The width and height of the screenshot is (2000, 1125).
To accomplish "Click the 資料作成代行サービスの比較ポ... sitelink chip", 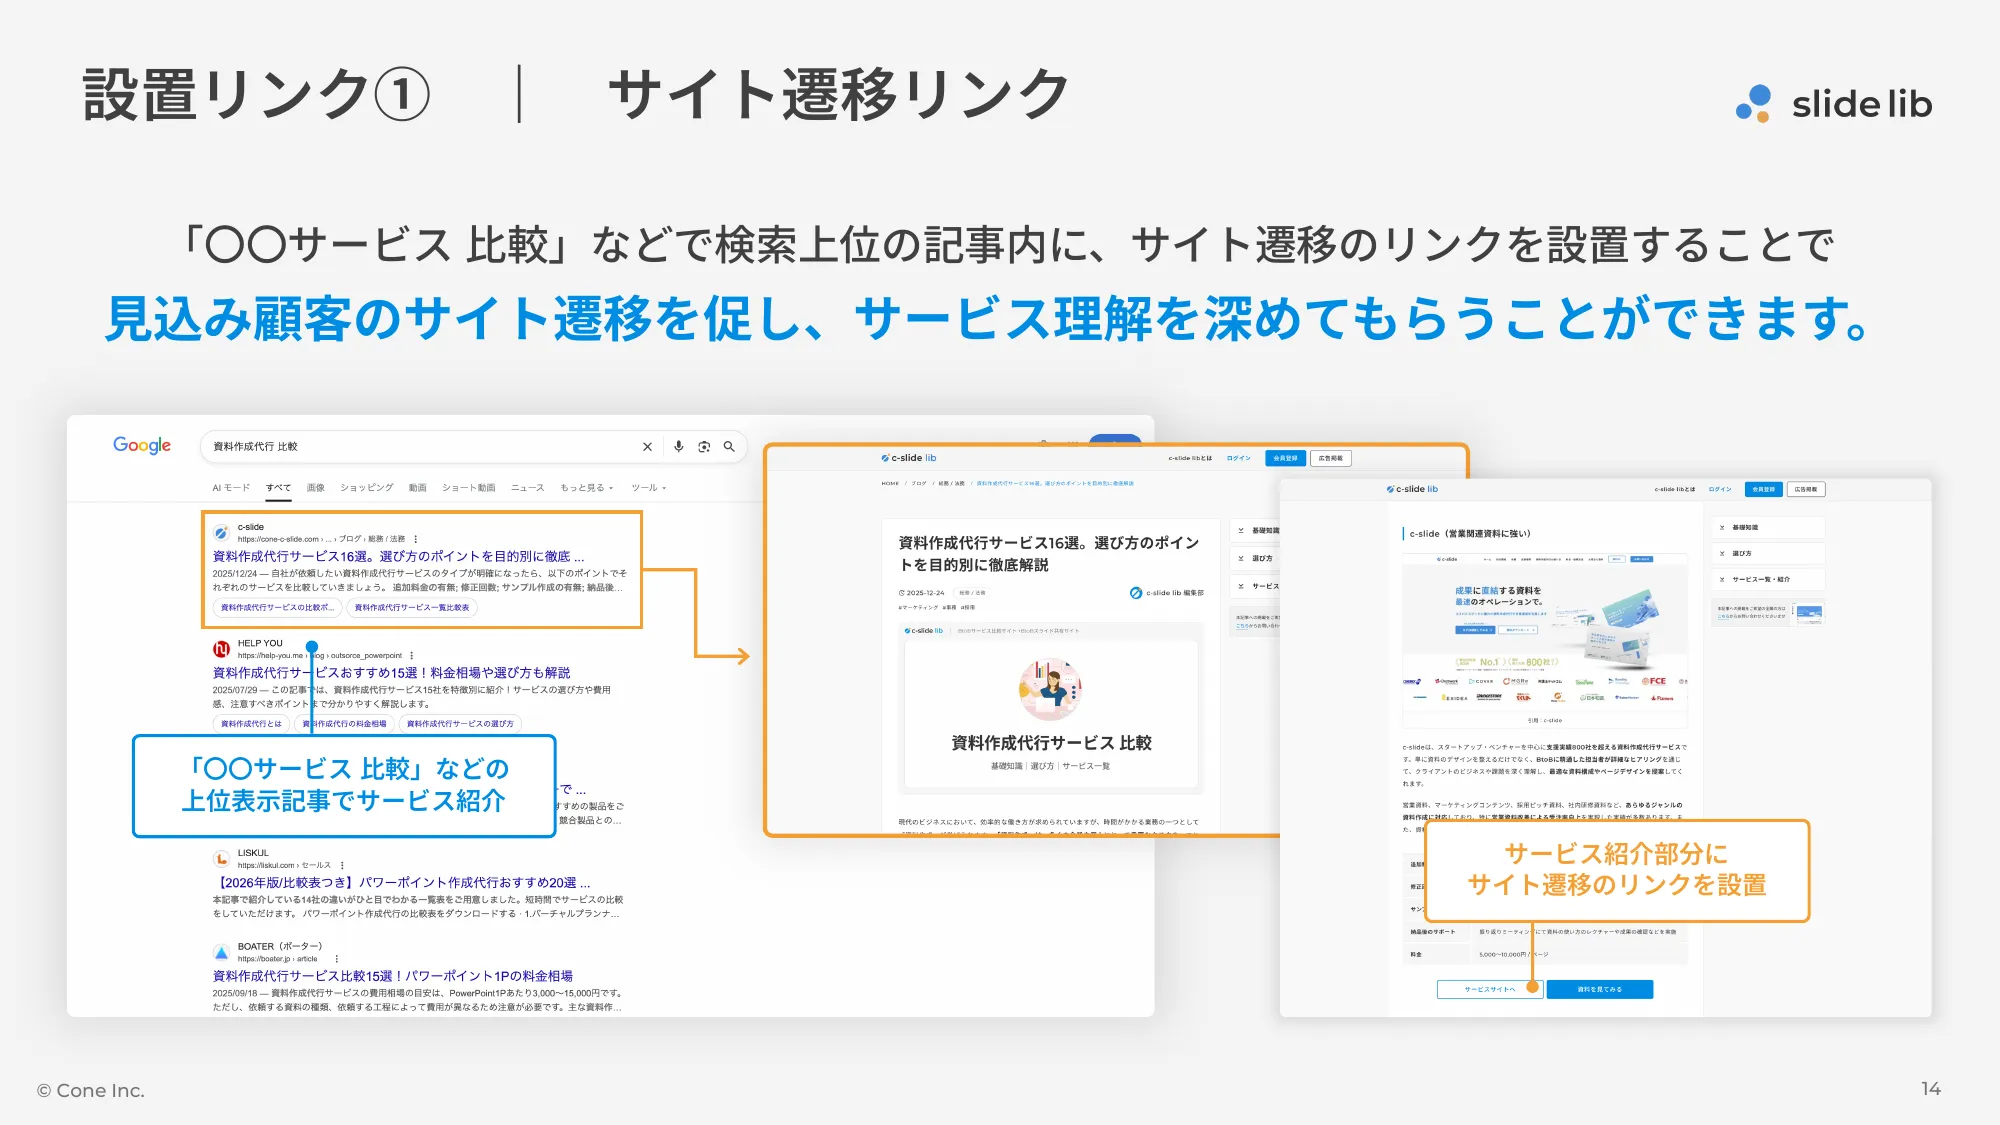I will [x=277, y=607].
